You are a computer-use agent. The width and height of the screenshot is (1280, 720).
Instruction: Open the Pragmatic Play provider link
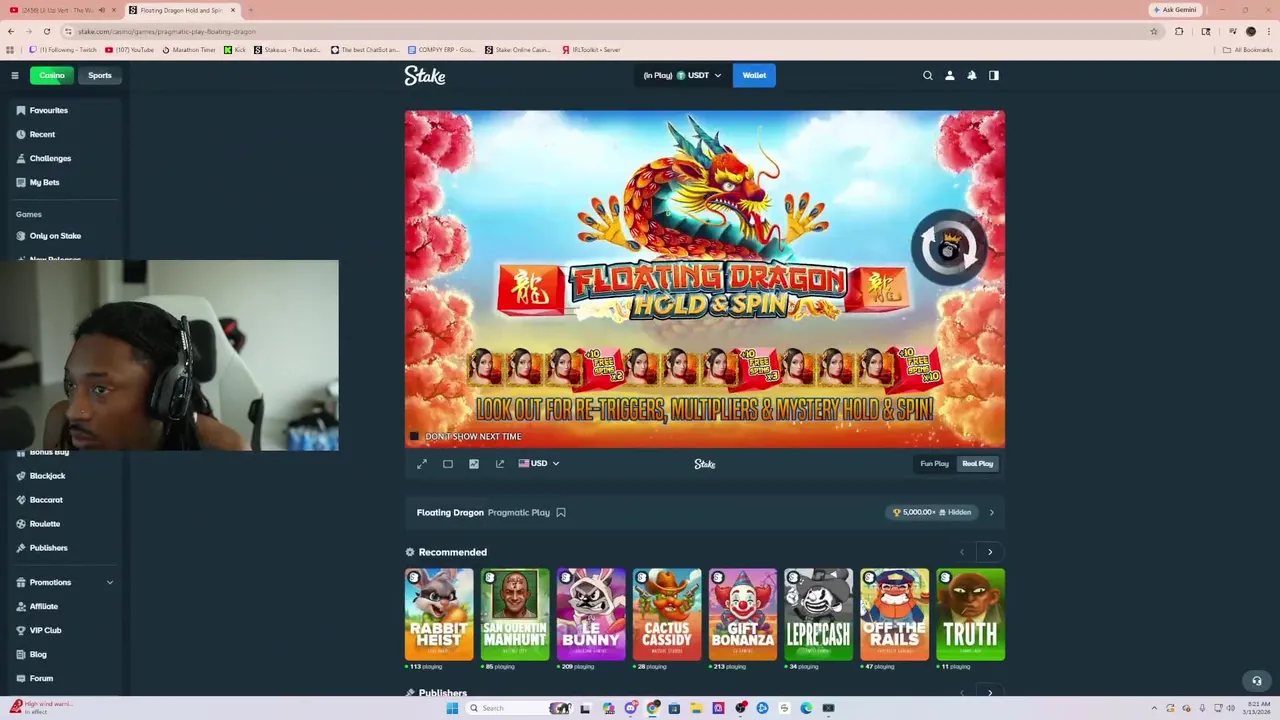[519, 512]
